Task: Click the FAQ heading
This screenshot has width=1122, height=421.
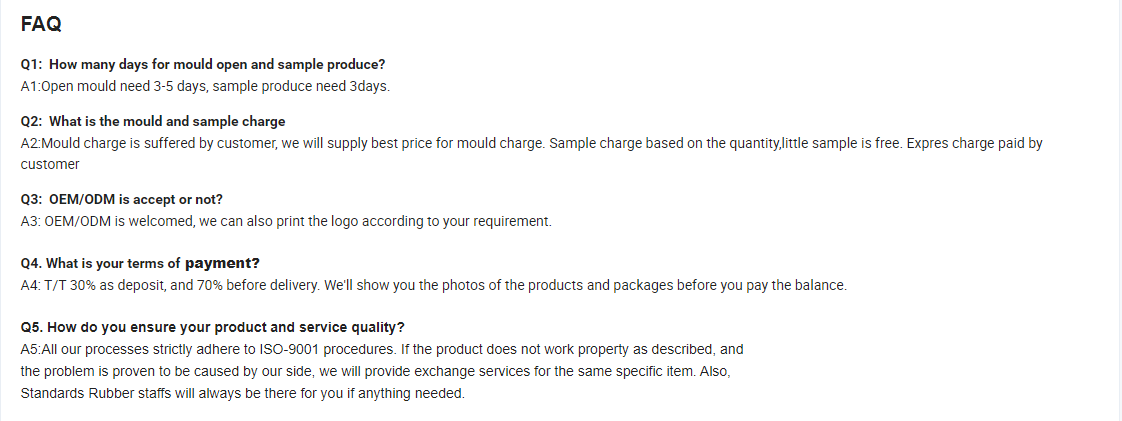Action: [41, 24]
